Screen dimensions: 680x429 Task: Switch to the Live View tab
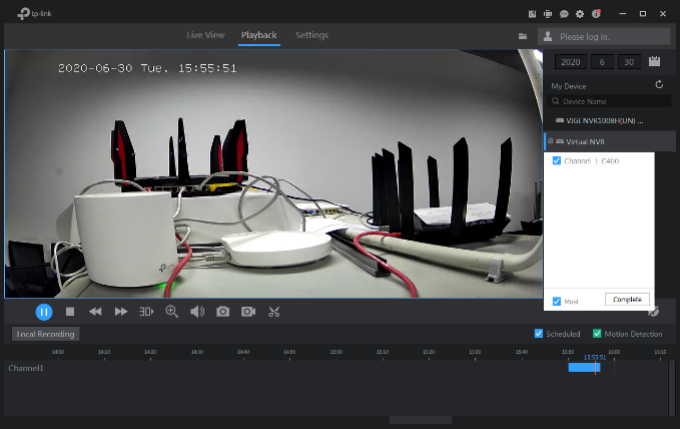pyautogui.click(x=205, y=36)
